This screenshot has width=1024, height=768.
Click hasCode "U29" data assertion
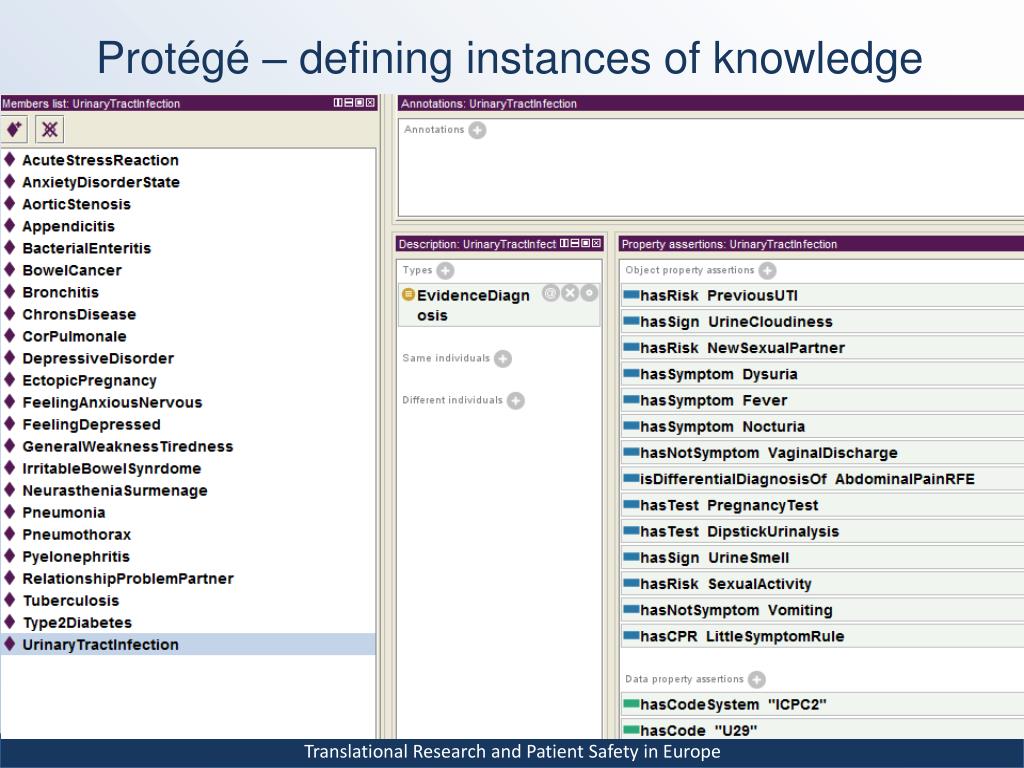[x=823, y=730]
